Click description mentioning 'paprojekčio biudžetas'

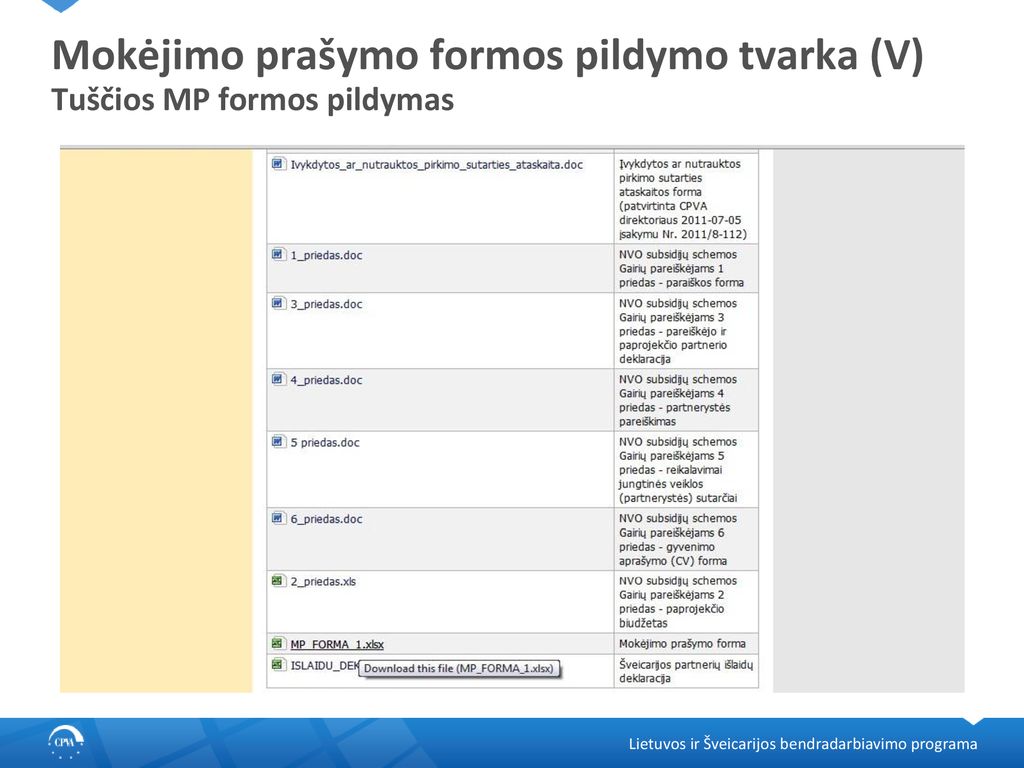point(678,601)
